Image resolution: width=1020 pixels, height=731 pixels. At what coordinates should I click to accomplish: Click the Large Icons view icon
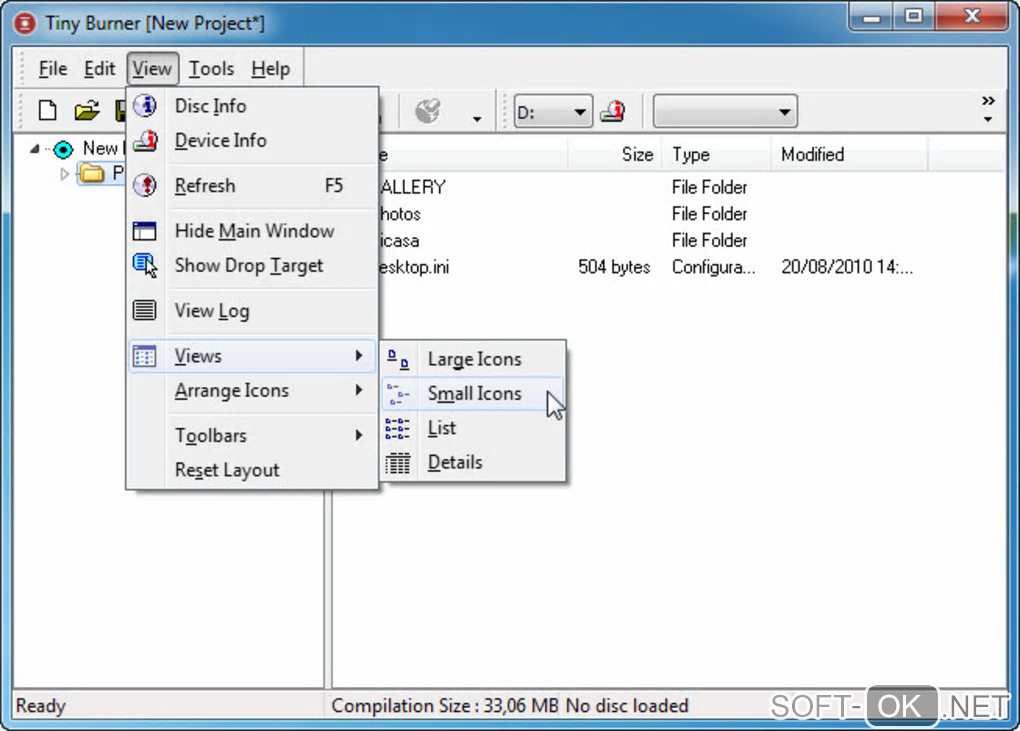397,359
